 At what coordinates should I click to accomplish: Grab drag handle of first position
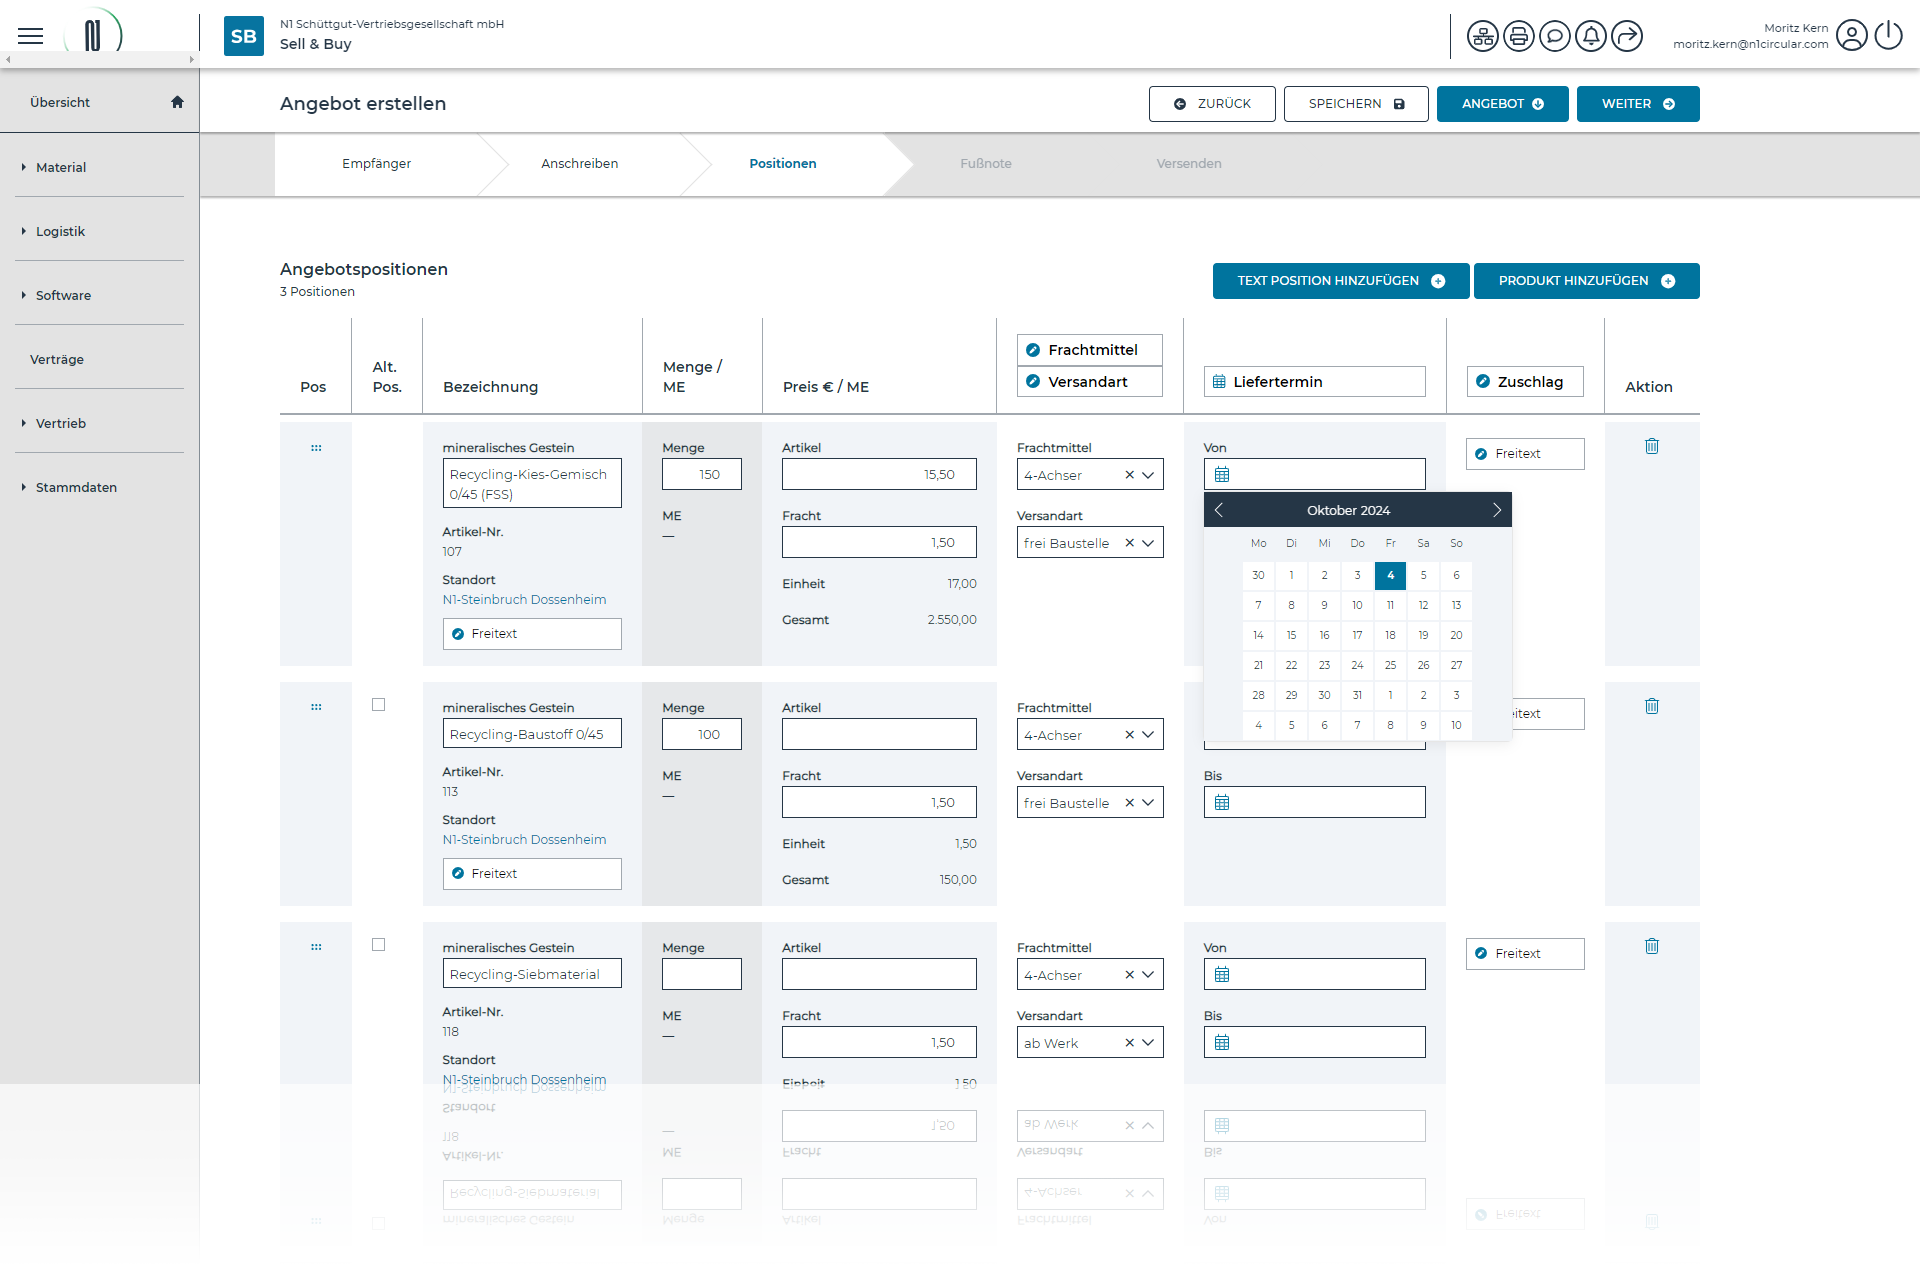click(316, 448)
